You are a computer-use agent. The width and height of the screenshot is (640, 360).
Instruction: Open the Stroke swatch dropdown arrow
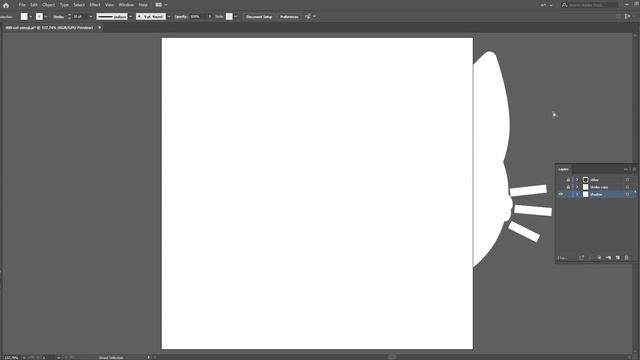click(46, 17)
